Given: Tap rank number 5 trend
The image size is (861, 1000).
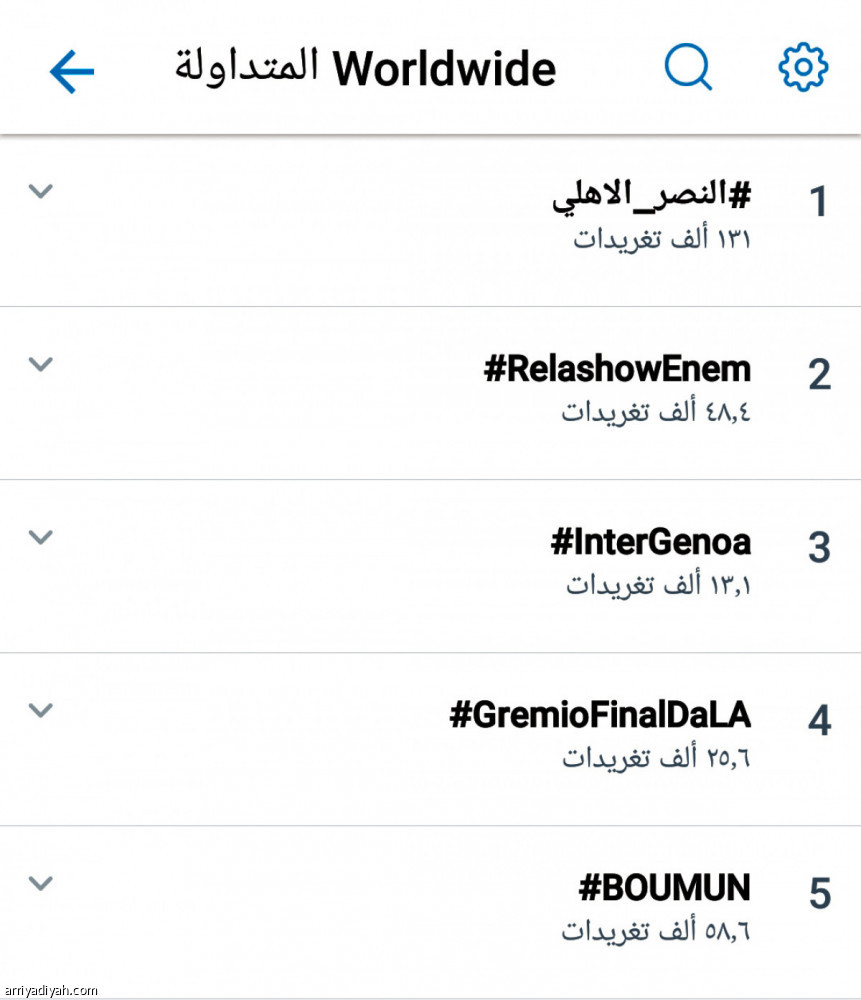Looking at the screenshot, I should click(819, 895).
